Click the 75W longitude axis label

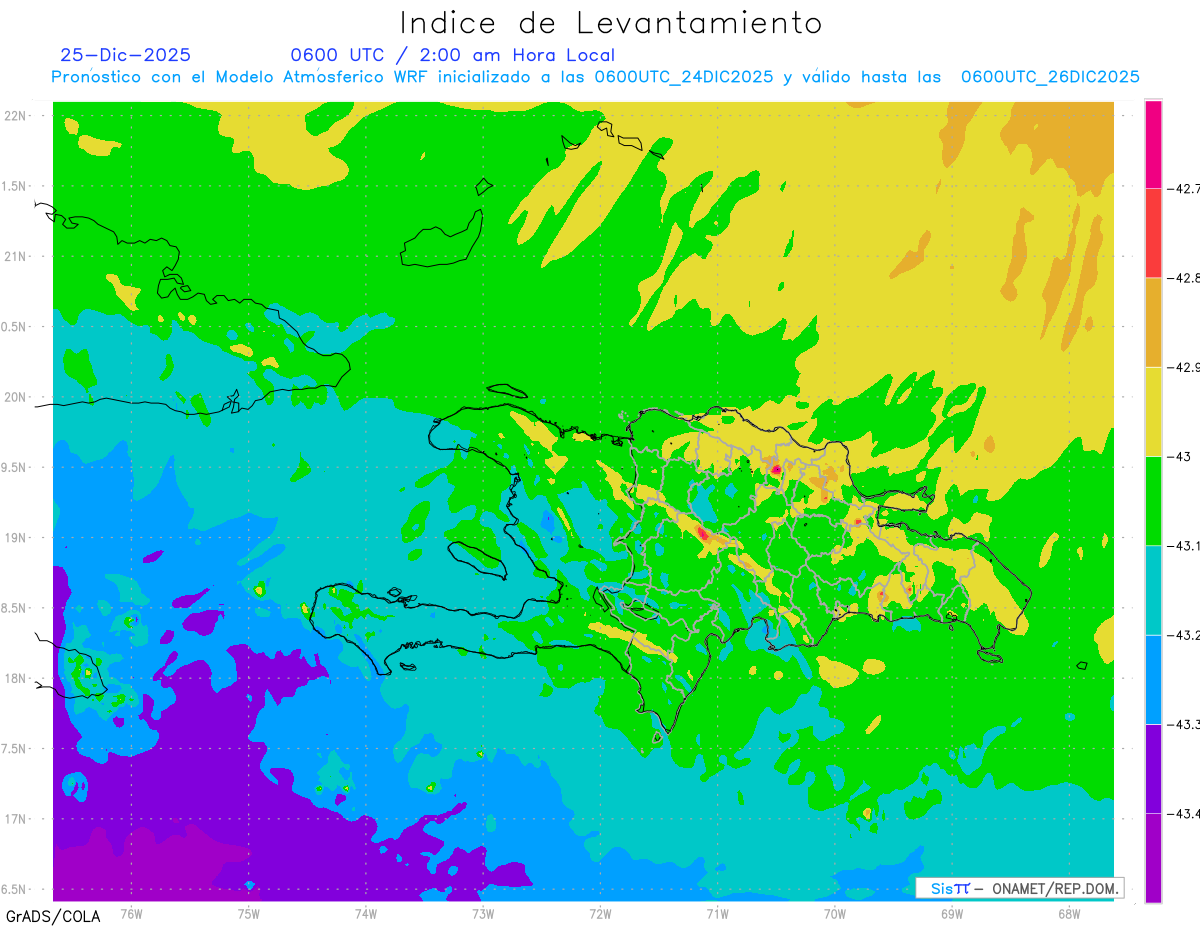[248, 912]
